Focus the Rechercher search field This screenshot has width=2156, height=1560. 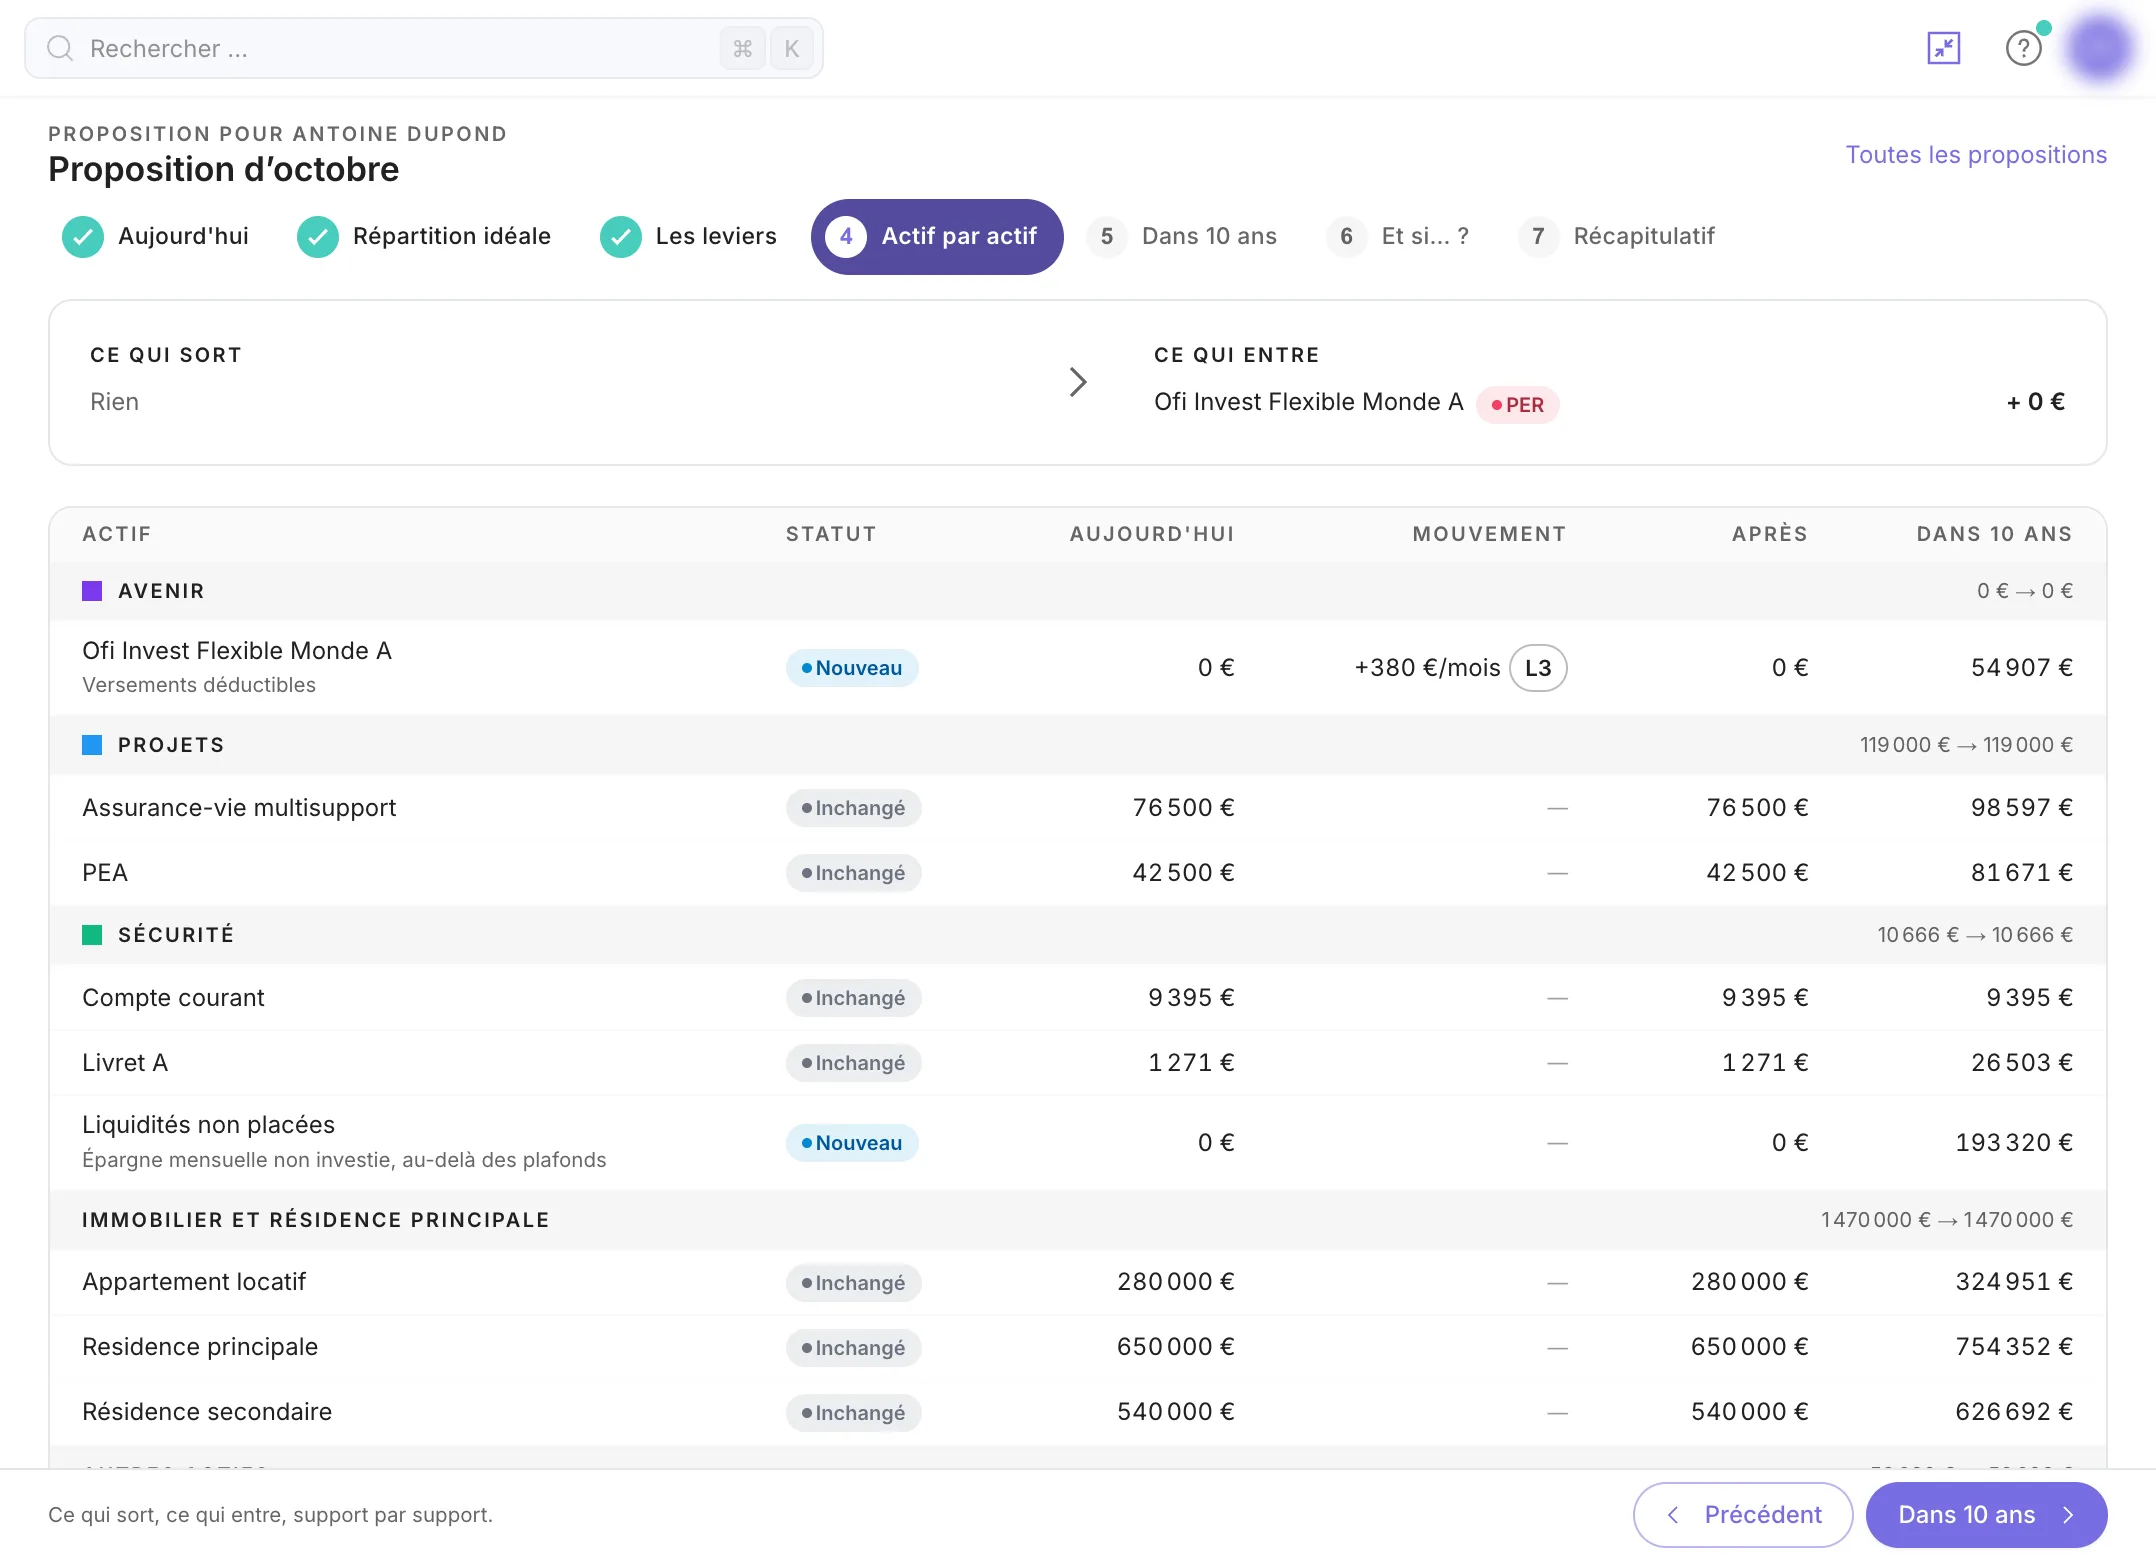[424, 48]
